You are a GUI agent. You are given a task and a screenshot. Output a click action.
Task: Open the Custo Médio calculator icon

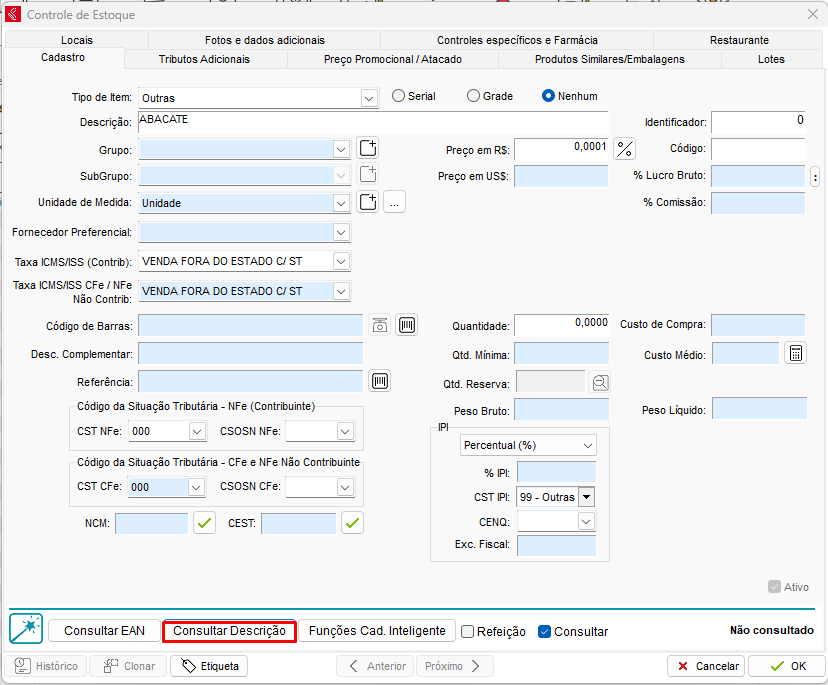(795, 354)
